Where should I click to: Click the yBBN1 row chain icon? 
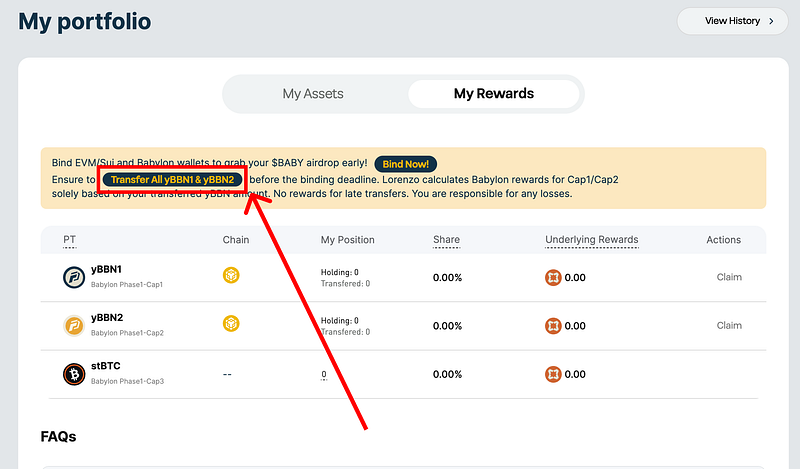click(x=231, y=276)
